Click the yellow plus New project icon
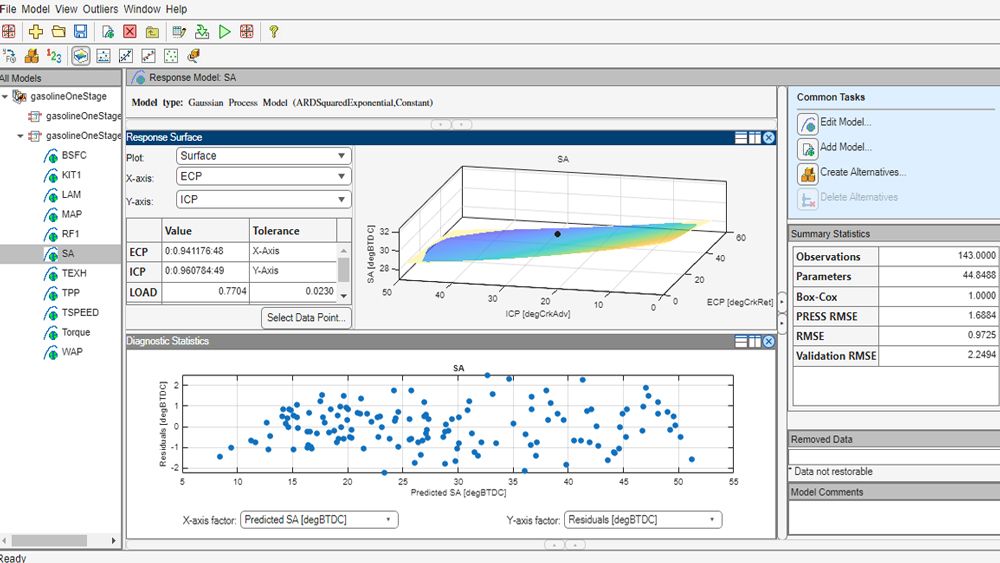Image resolution: width=1000 pixels, height=563 pixels. click(36, 32)
